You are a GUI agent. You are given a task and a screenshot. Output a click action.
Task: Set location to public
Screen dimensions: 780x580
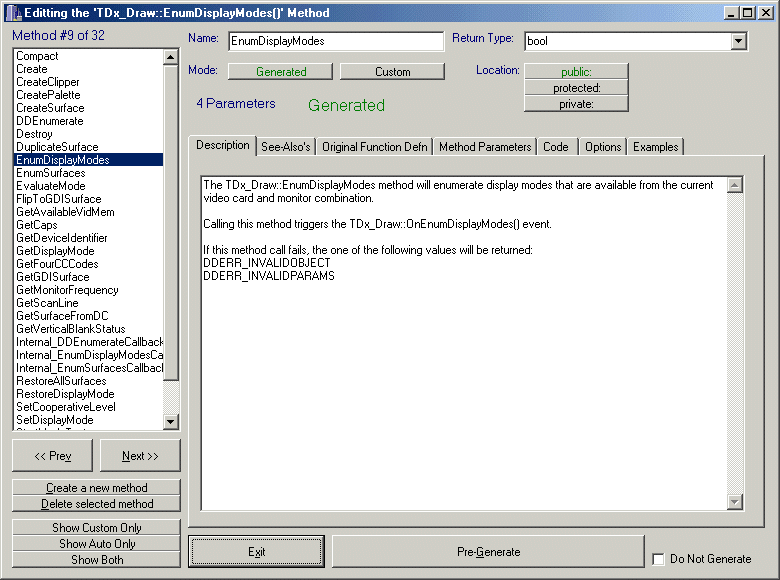(x=576, y=71)
